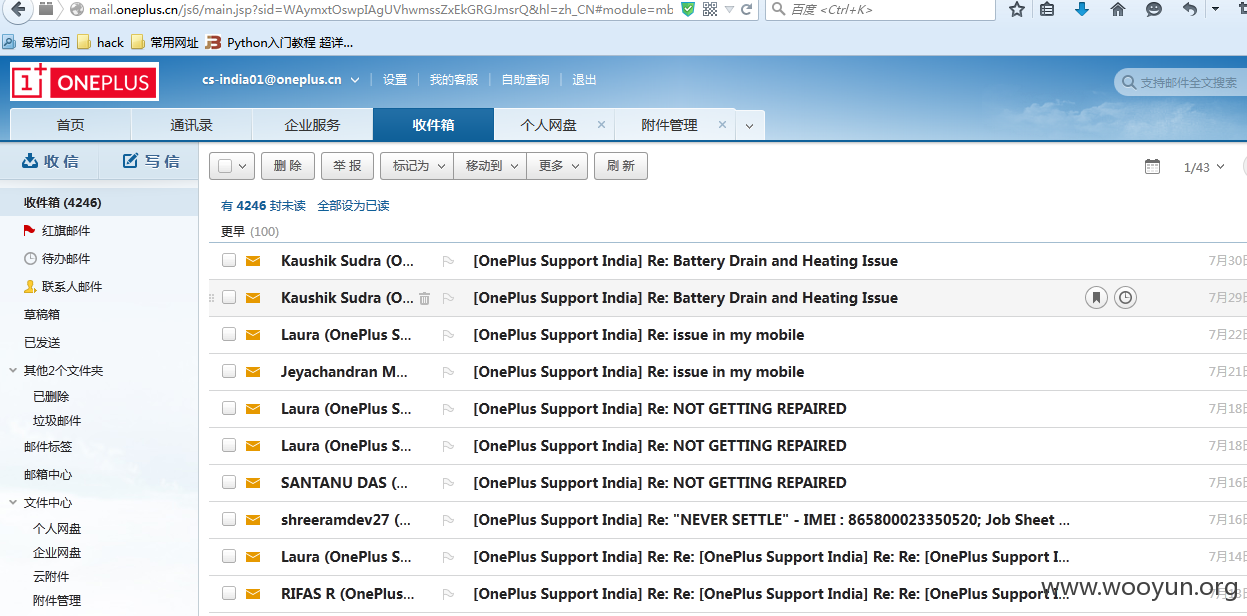Click the browser bookmark star icon
This screenshot has height=616, width=1247.
(1017, 9)
